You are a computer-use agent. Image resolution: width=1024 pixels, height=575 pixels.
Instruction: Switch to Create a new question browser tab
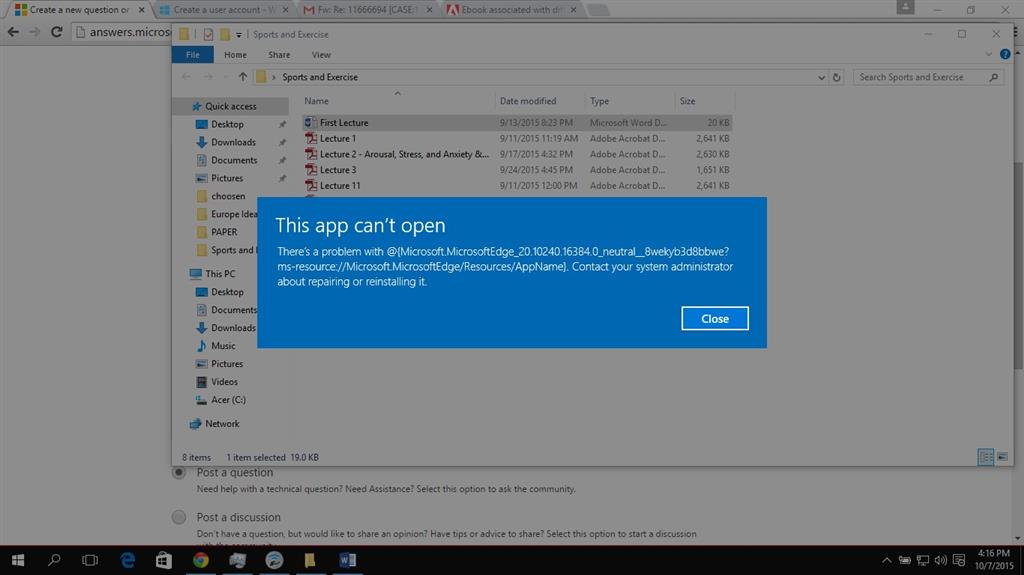coord(78,10)
